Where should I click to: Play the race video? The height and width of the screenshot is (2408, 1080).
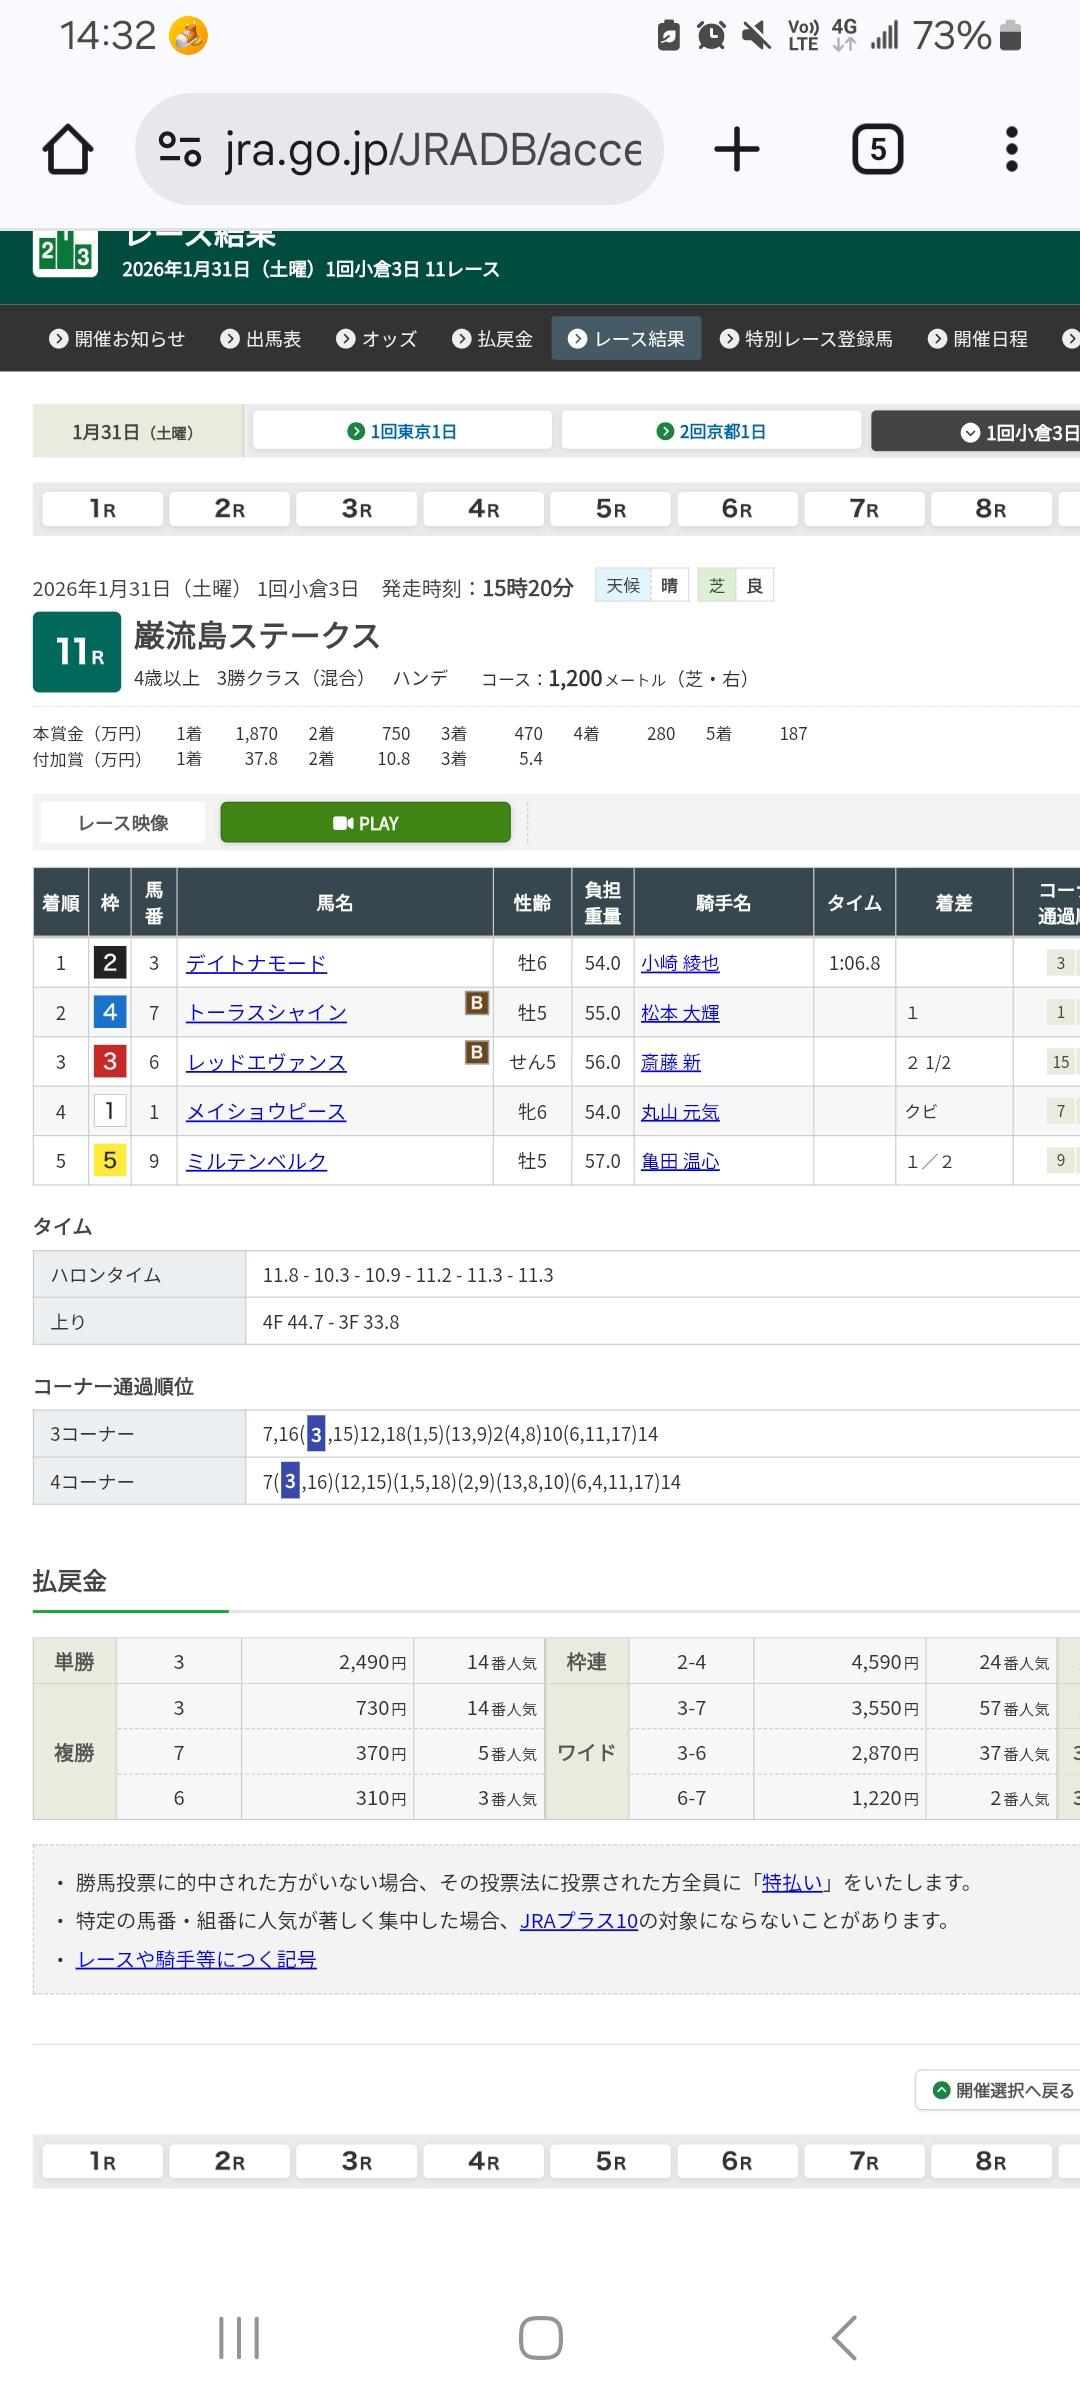(x=365, y=823)
